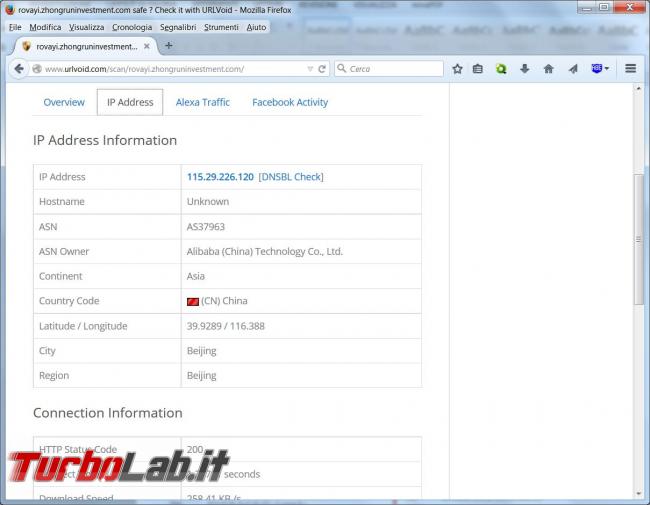Screen dimensions: 650x505
Task: Open the 115.29.226.120 IP link
Action: click(220, 177)
